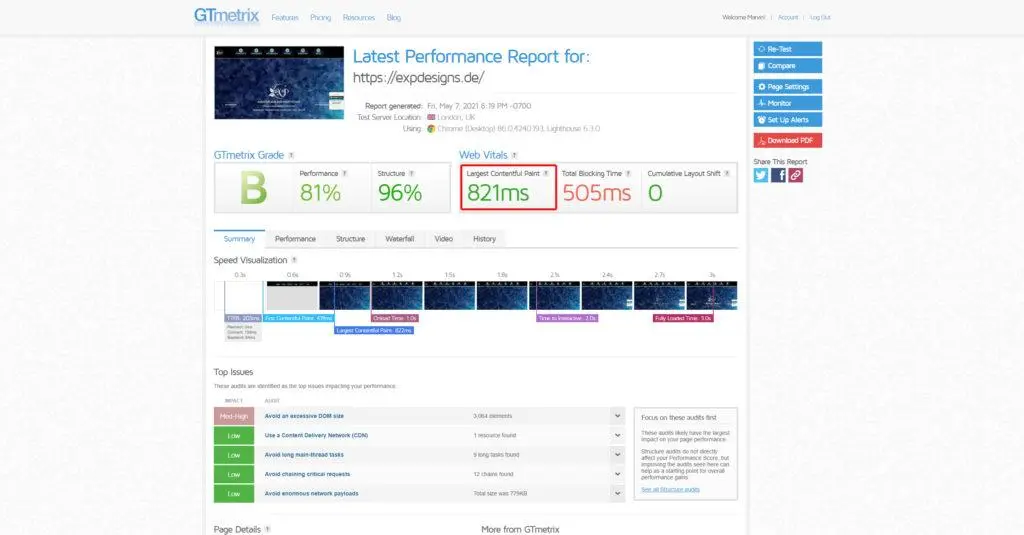Open help icon beside Performance score
The height and width of the screenshot is (535, 1024).
click(344, 174)
